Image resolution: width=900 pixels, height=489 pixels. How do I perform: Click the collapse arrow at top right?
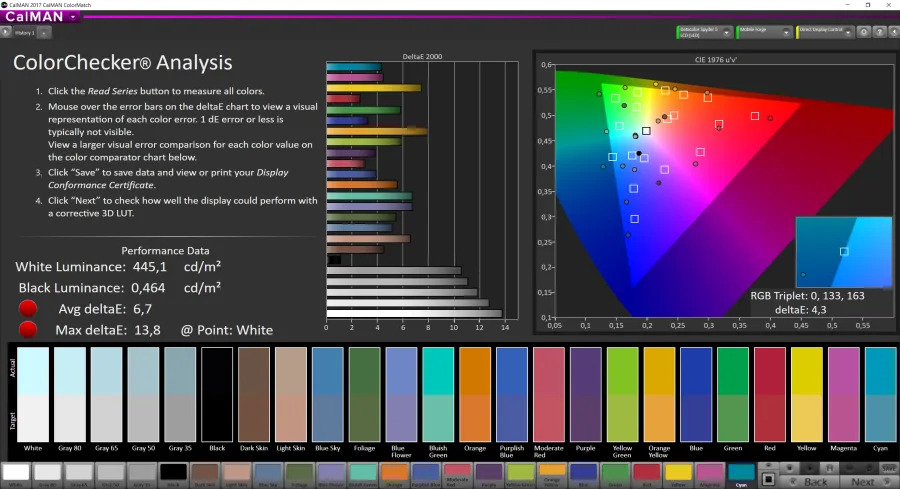coord(894,32)
